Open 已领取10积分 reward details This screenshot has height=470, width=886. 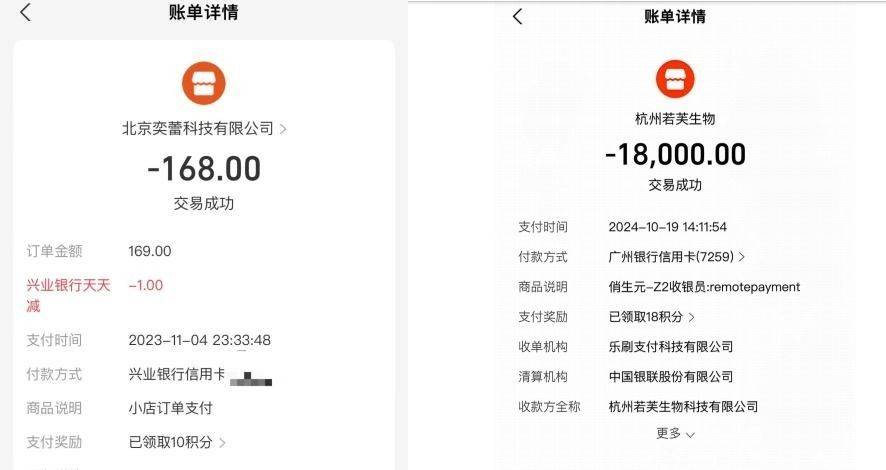[171, 442]
